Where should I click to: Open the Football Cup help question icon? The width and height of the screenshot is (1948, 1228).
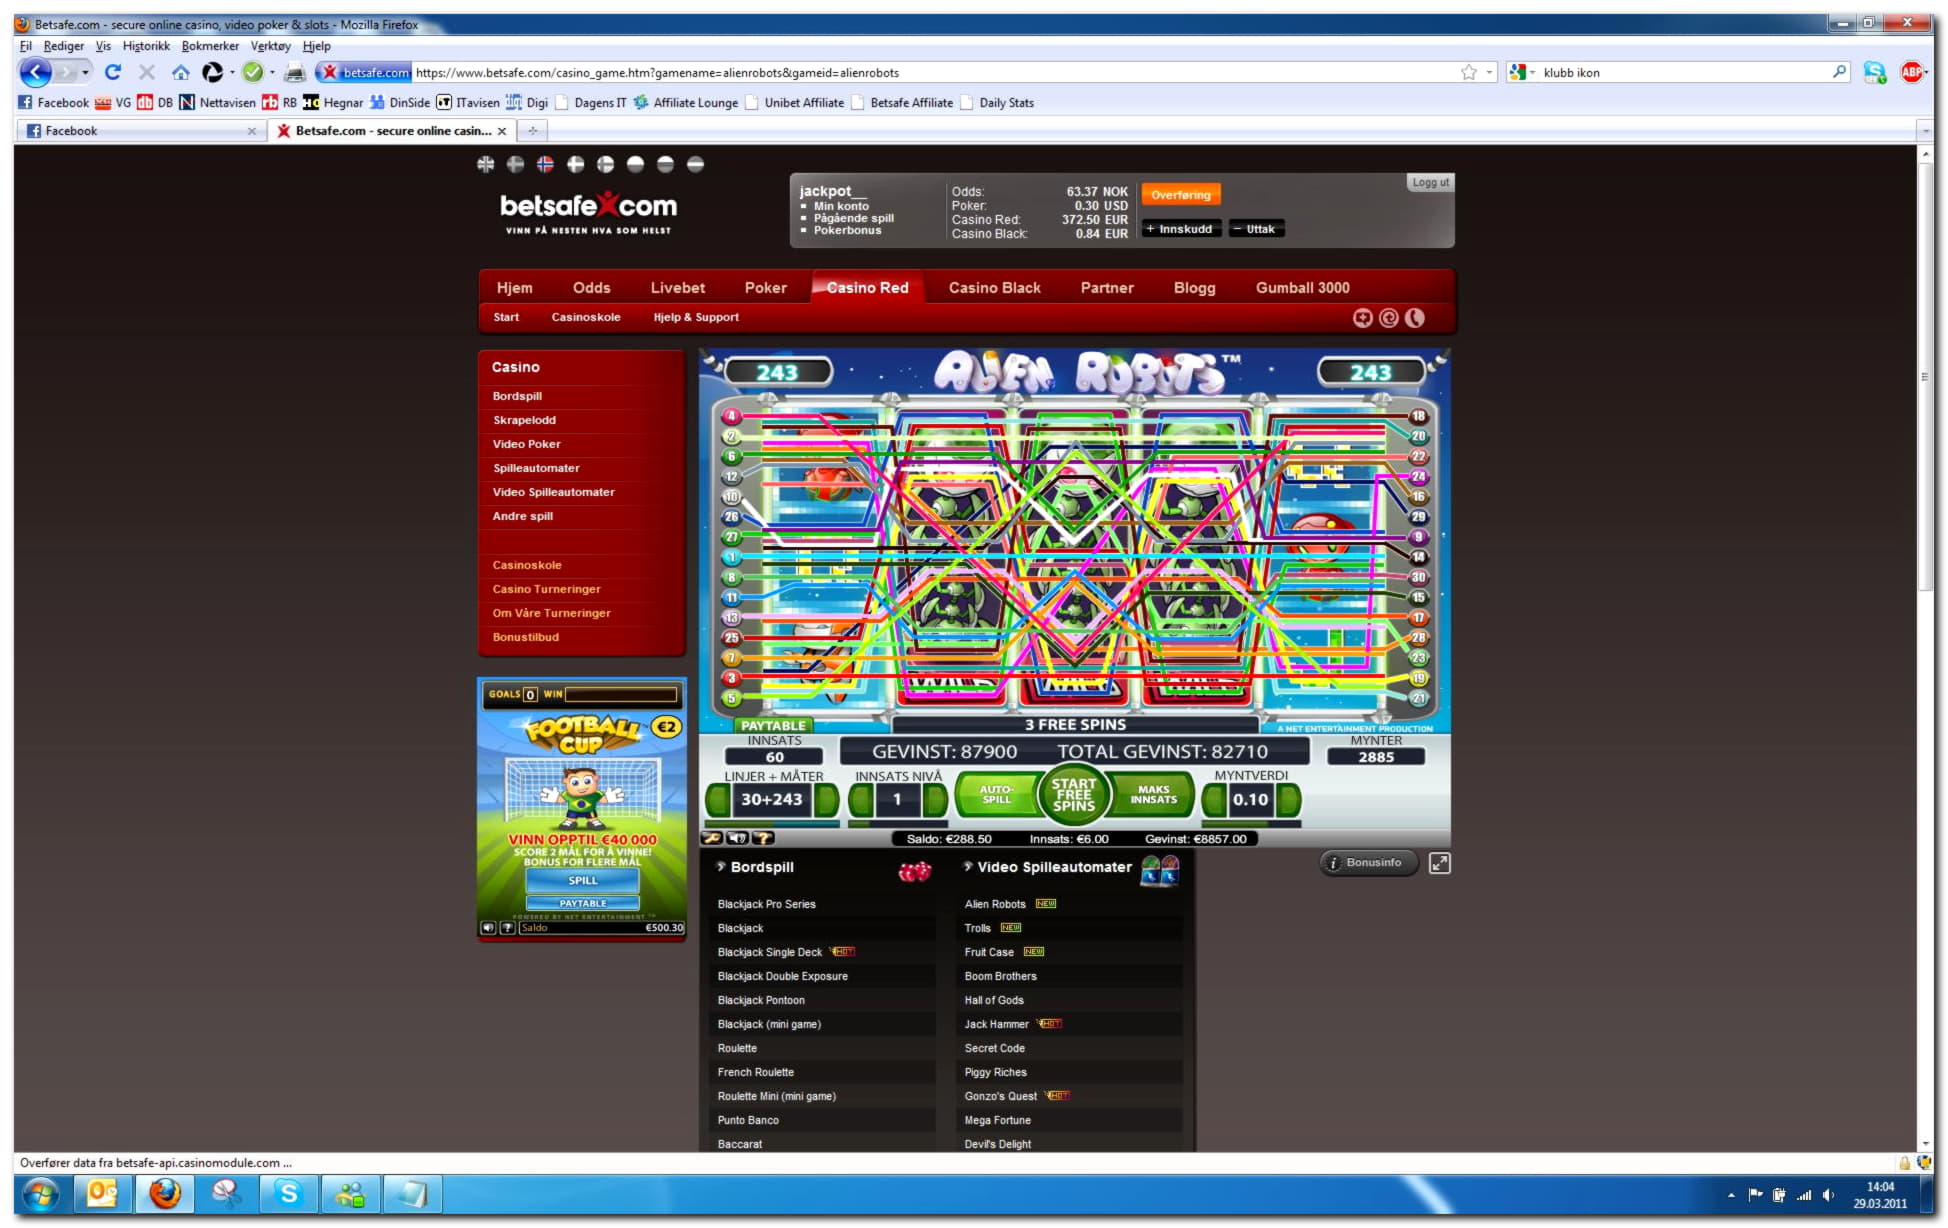(507, 928)
